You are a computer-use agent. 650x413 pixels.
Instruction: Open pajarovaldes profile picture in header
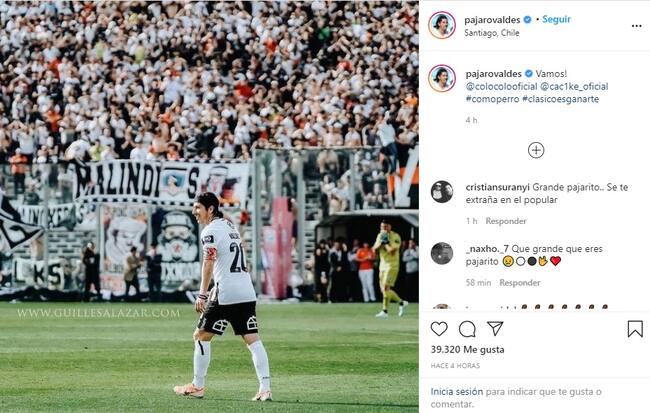pos(442,25)
